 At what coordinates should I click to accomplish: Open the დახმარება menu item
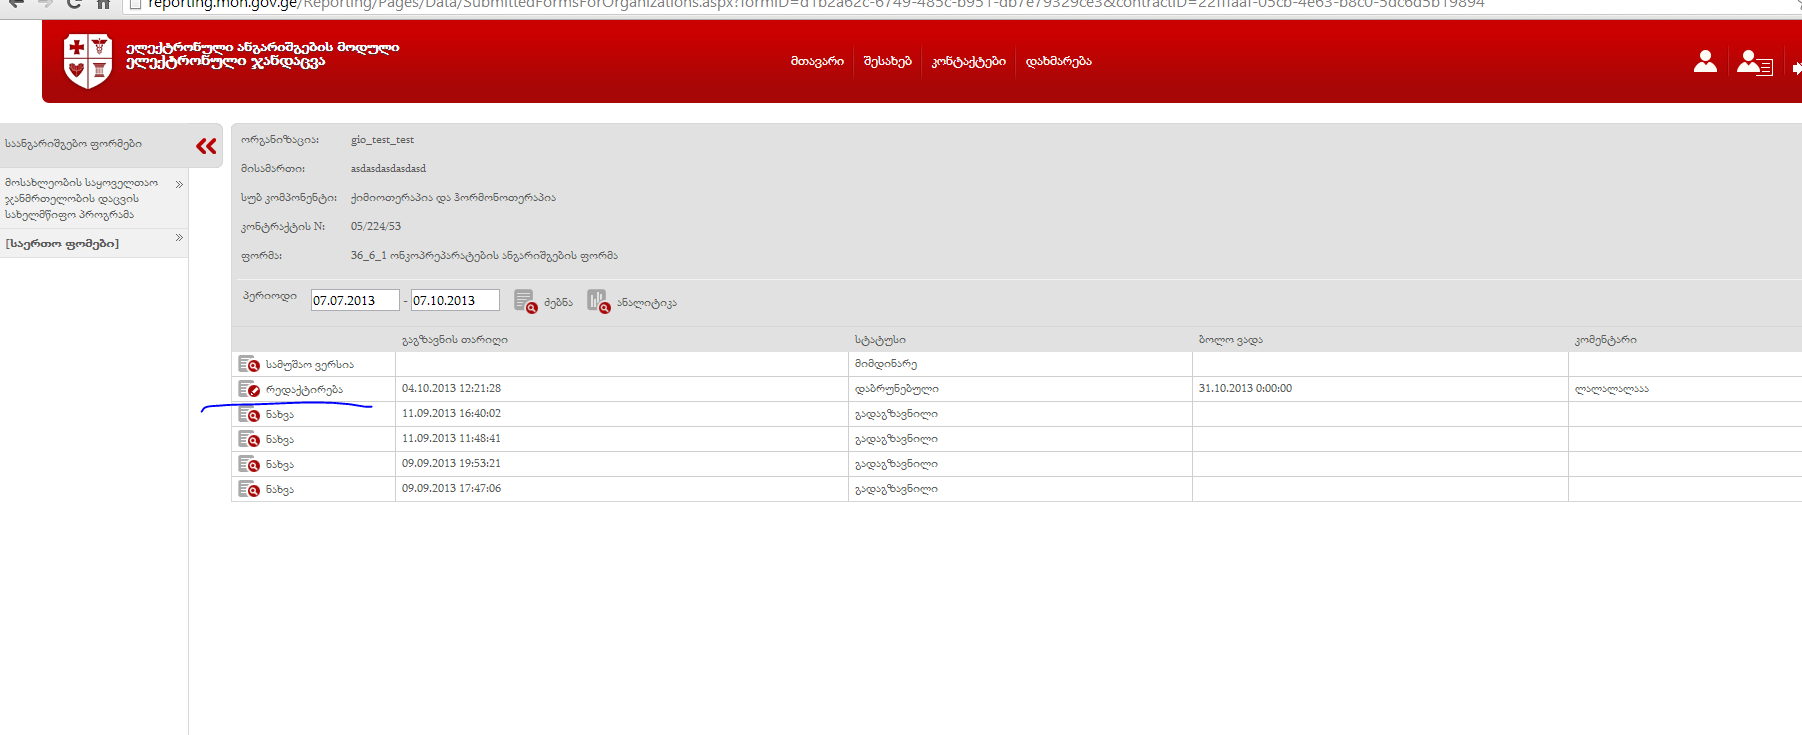[1058, 61]
